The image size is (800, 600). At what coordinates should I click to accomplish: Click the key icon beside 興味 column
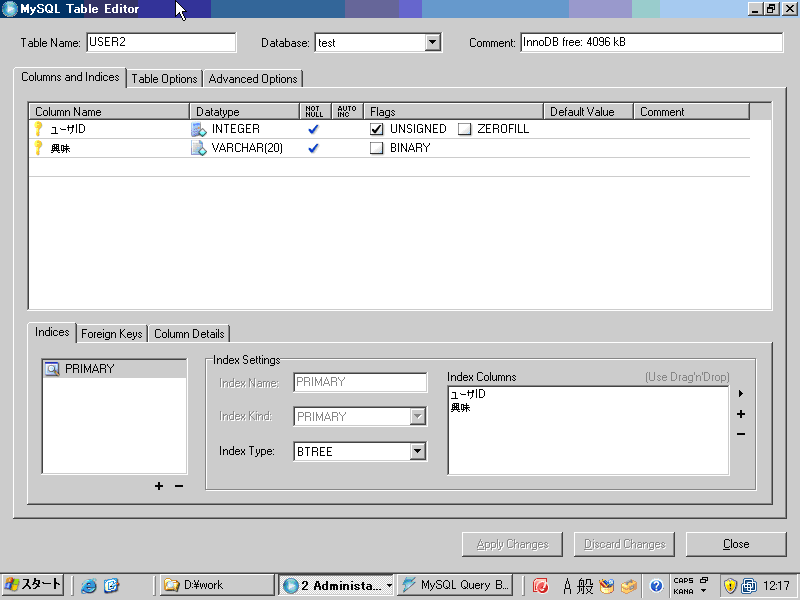click(x=38, y=148)
